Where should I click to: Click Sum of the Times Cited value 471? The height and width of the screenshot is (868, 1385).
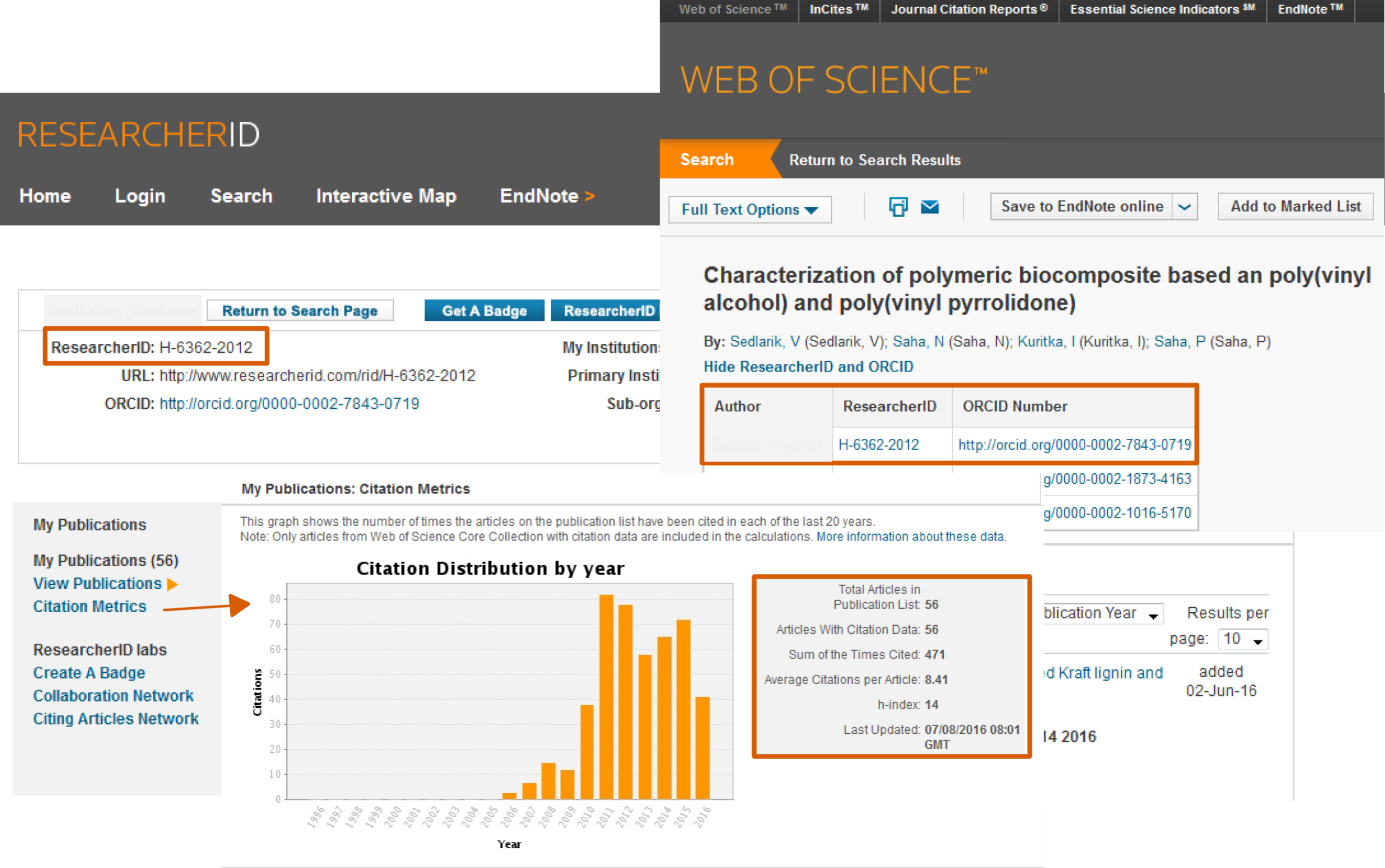936,655
